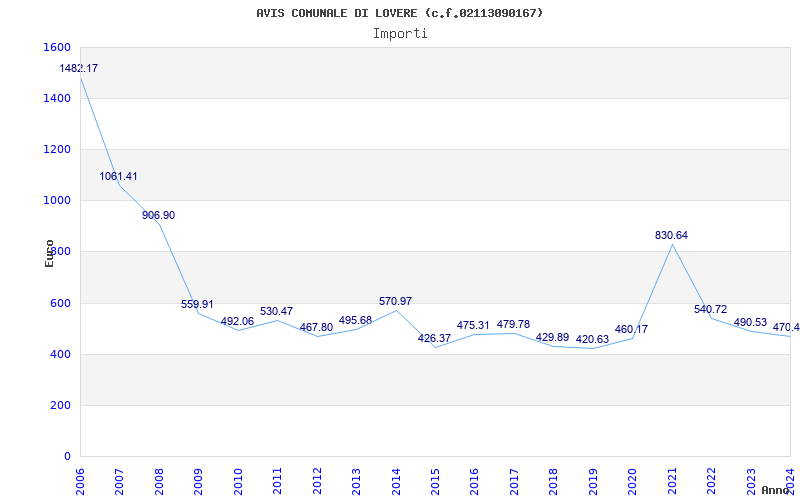Screen dimensions: 800x500
Task: Click the 2011 x-axis year label
Action: (x=277, y=480)
